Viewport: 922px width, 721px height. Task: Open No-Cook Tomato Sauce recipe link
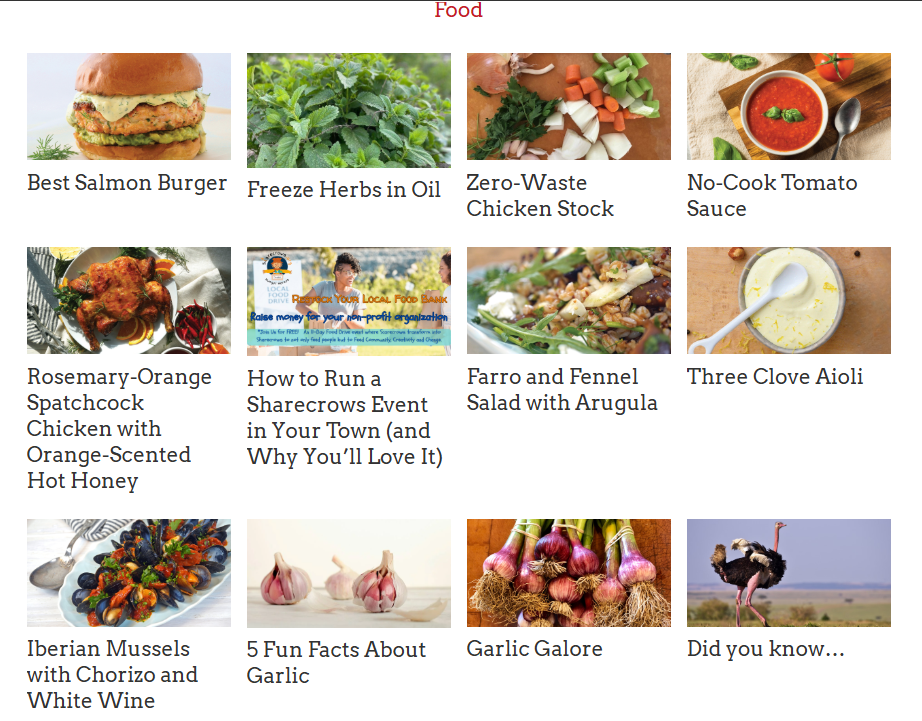coord(771,195)
